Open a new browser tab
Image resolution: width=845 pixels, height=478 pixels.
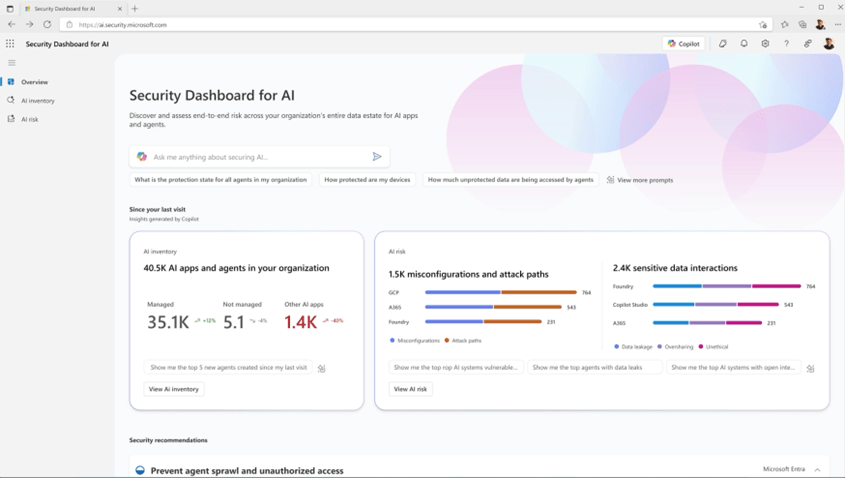(135, 8)
